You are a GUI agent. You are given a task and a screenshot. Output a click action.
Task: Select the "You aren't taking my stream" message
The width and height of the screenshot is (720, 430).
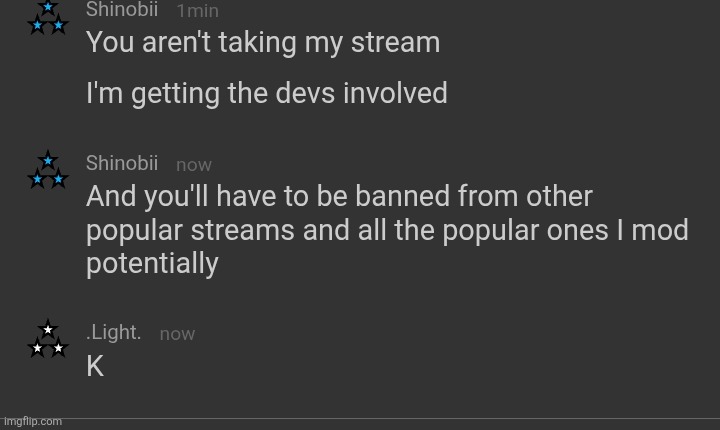click(262, 43)
